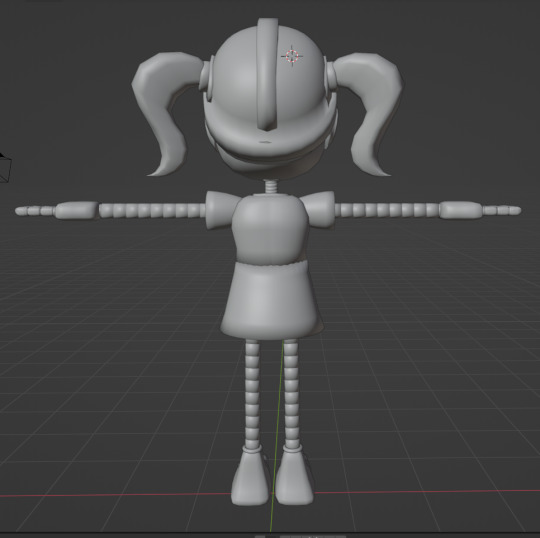This screenshot has width=540, height=538.
Task: Select the forearm piece on the left side
Action: (76, 210)
